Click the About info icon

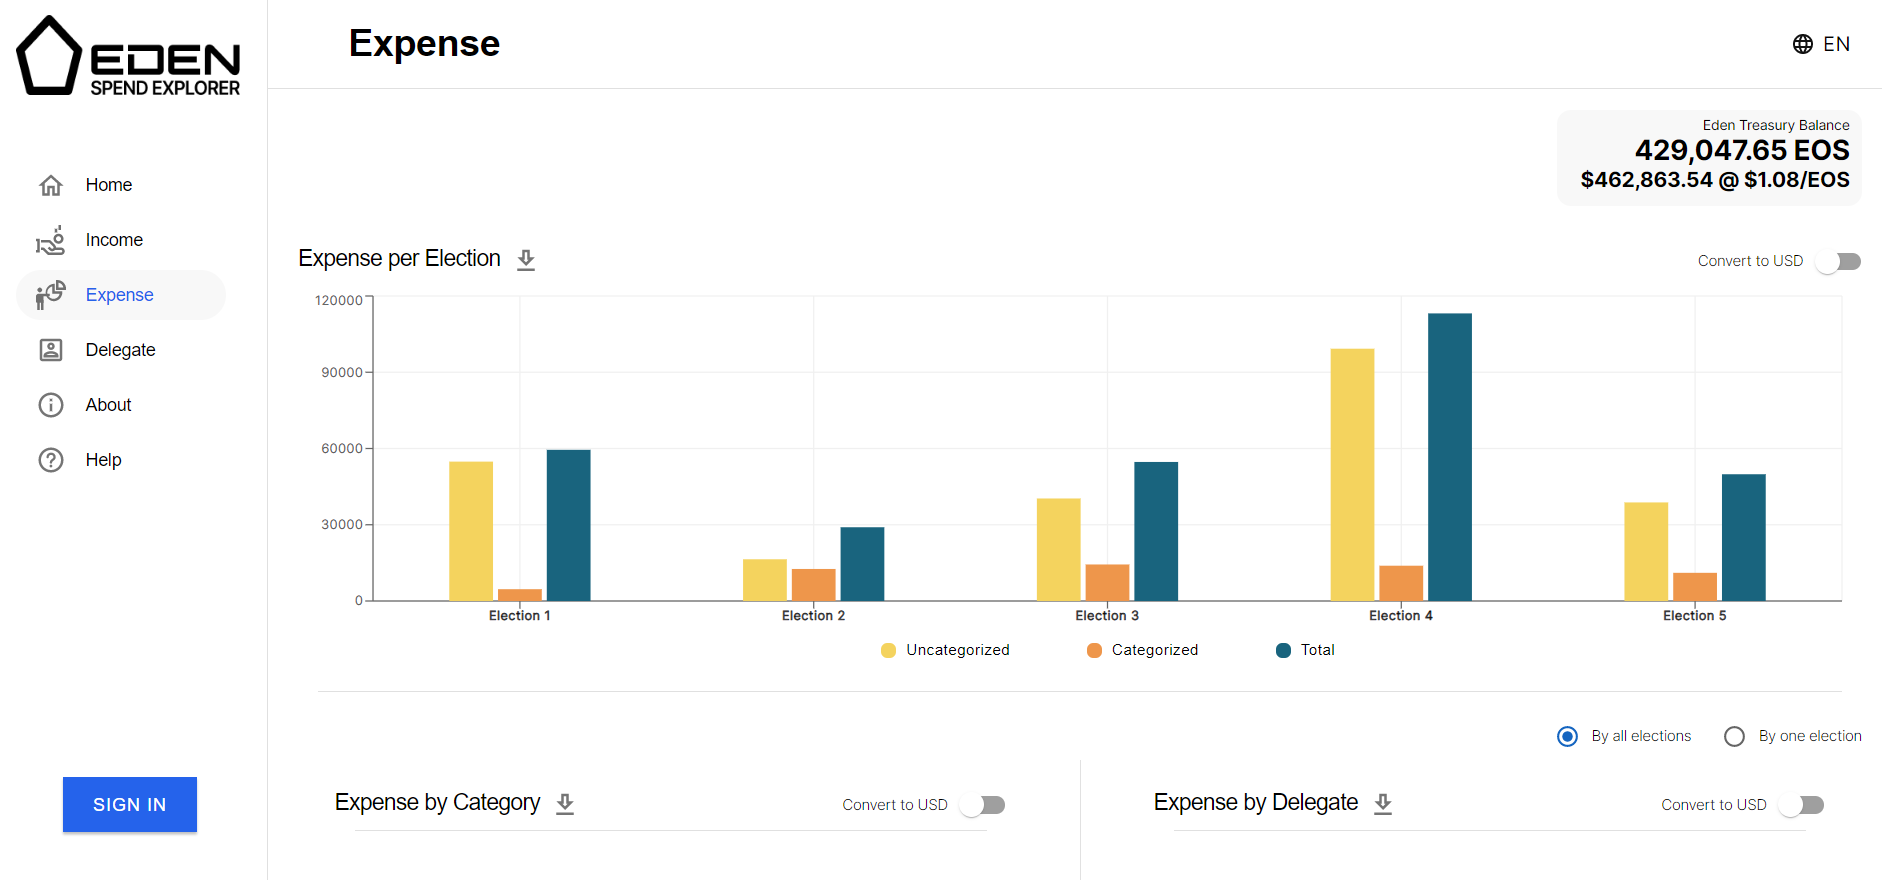[51, 405]
